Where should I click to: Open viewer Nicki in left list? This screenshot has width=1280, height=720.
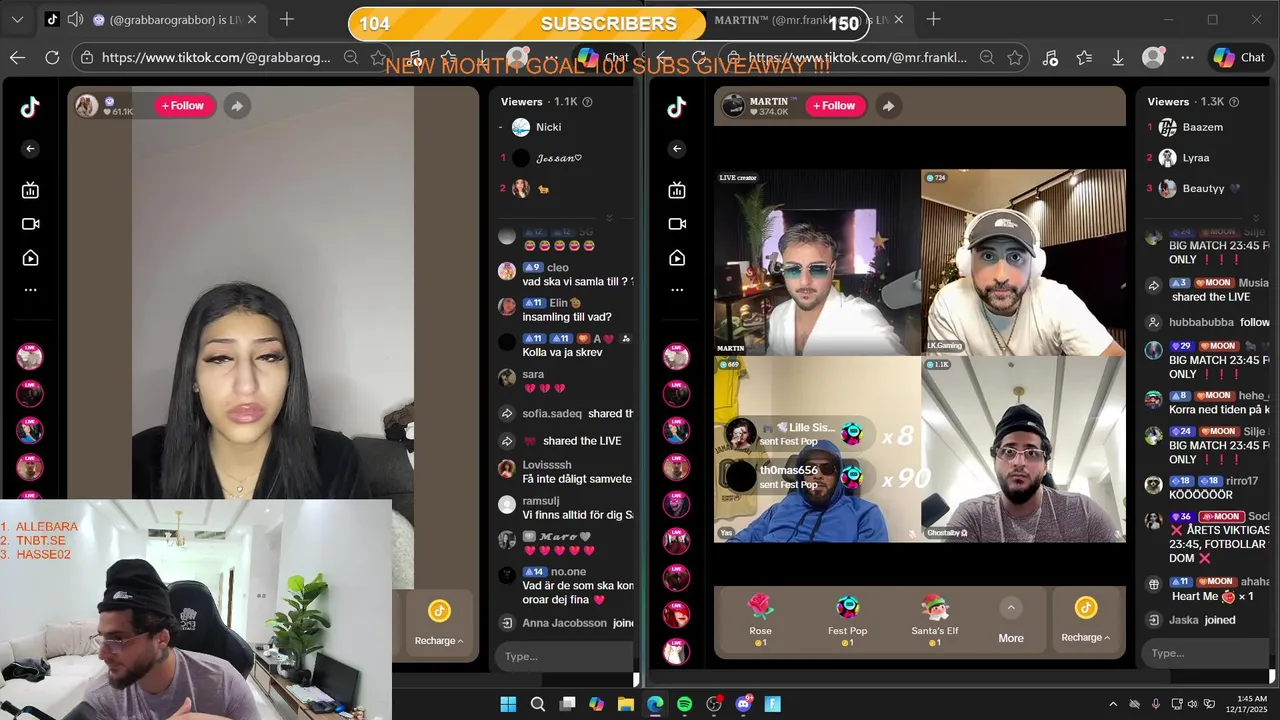(548, 127)
